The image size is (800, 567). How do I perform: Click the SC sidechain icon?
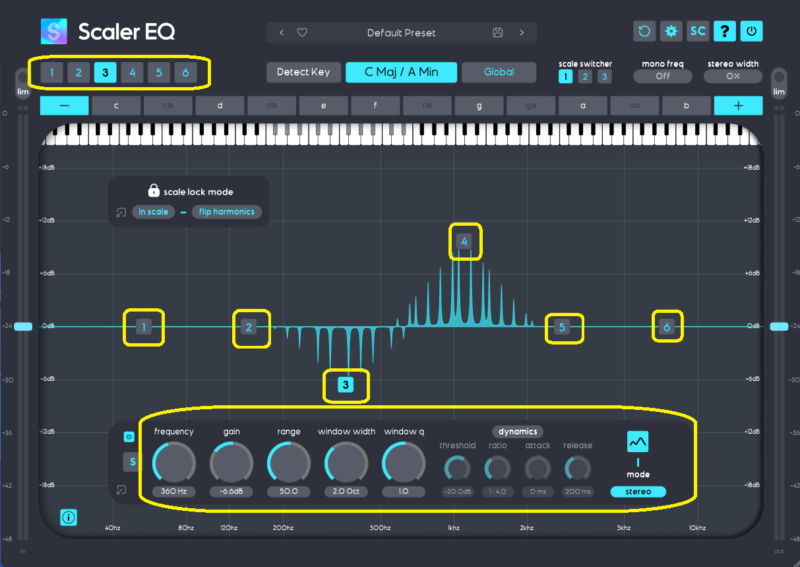(x=698, y=31)
